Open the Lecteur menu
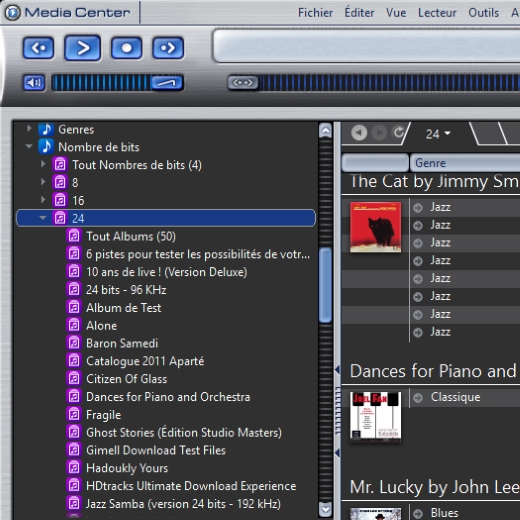Image resolution: width=520 pixels, height=520 pixels. (x=437, y=13)
